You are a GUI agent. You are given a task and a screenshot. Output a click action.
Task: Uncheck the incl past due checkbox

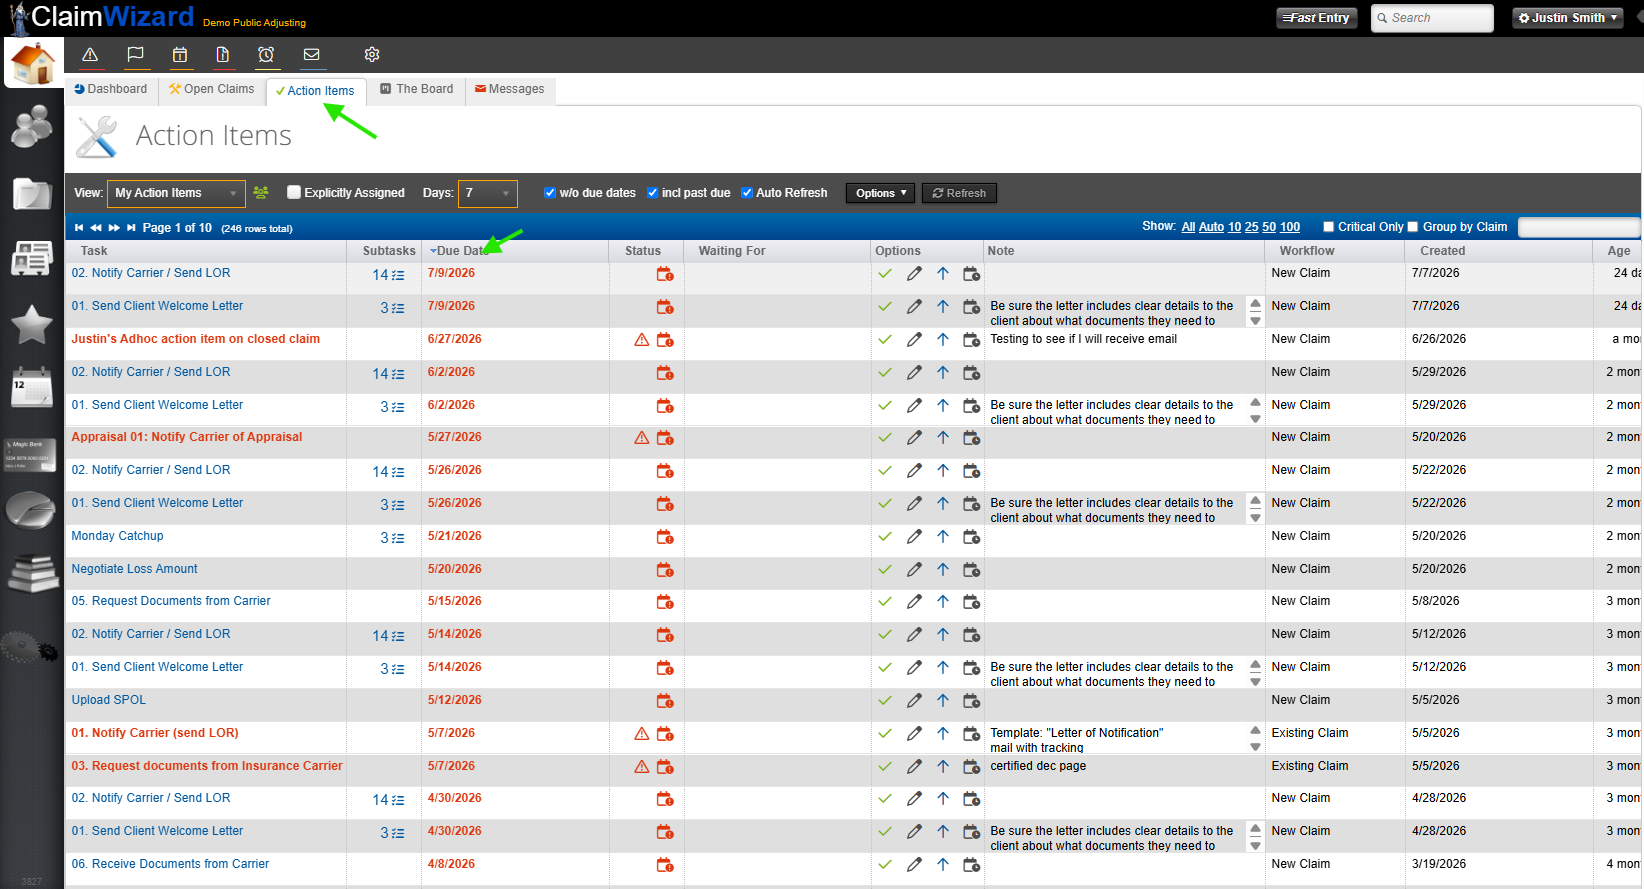coord(652,193)
